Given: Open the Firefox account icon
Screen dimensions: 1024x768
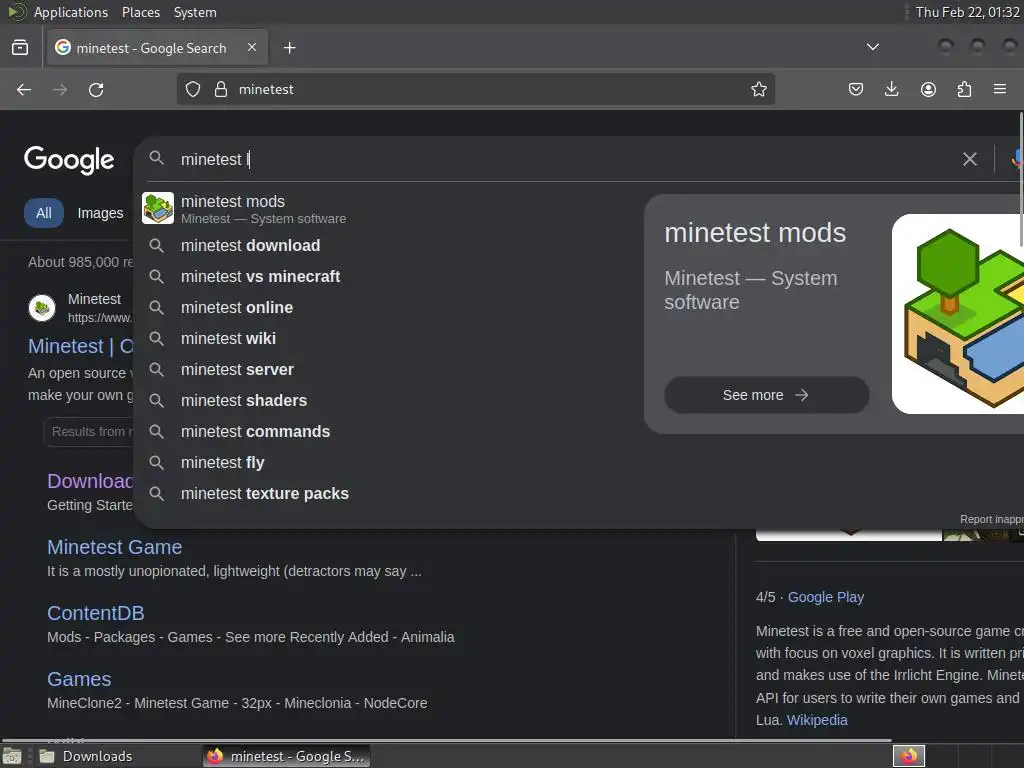Looking at the screenshot, I should click(x=928, y=89).
